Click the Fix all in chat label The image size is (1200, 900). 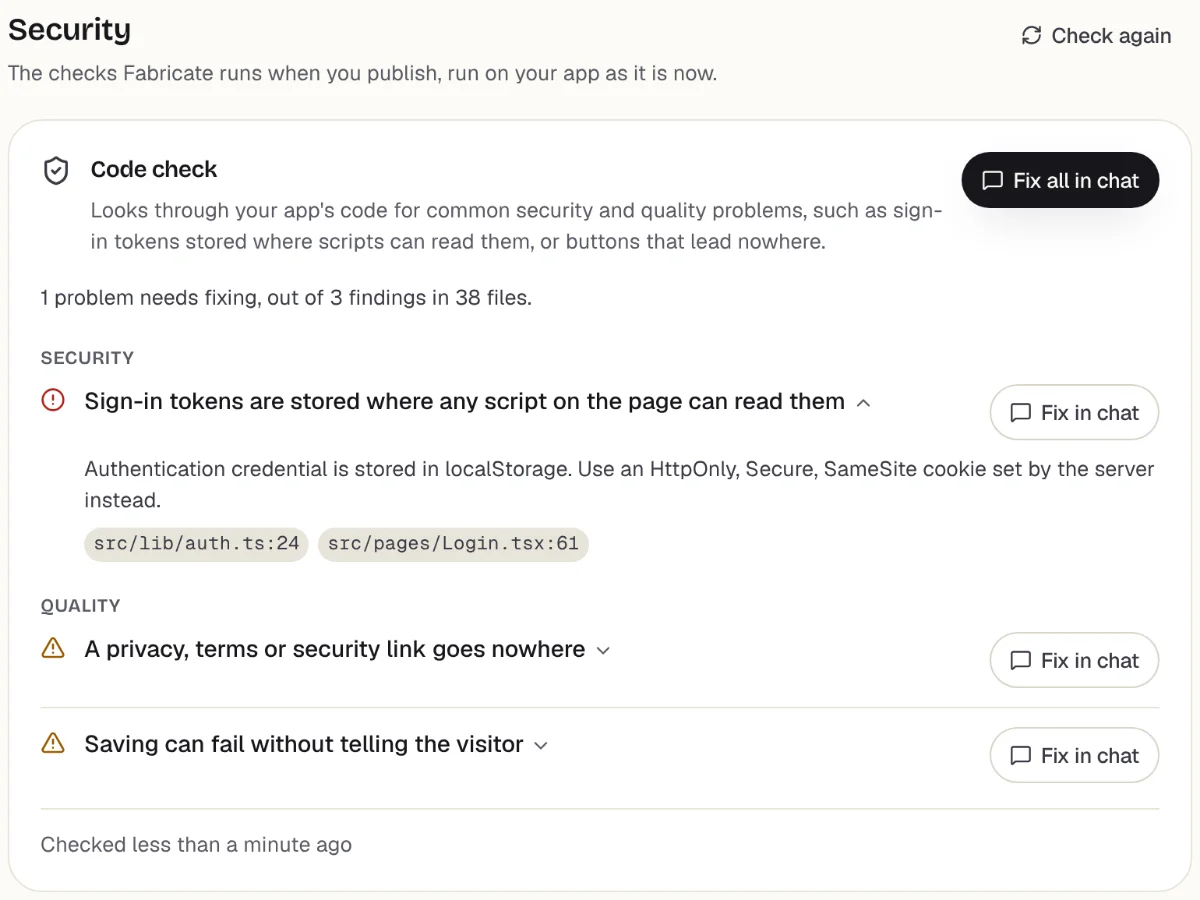[x=1076, y=180]
